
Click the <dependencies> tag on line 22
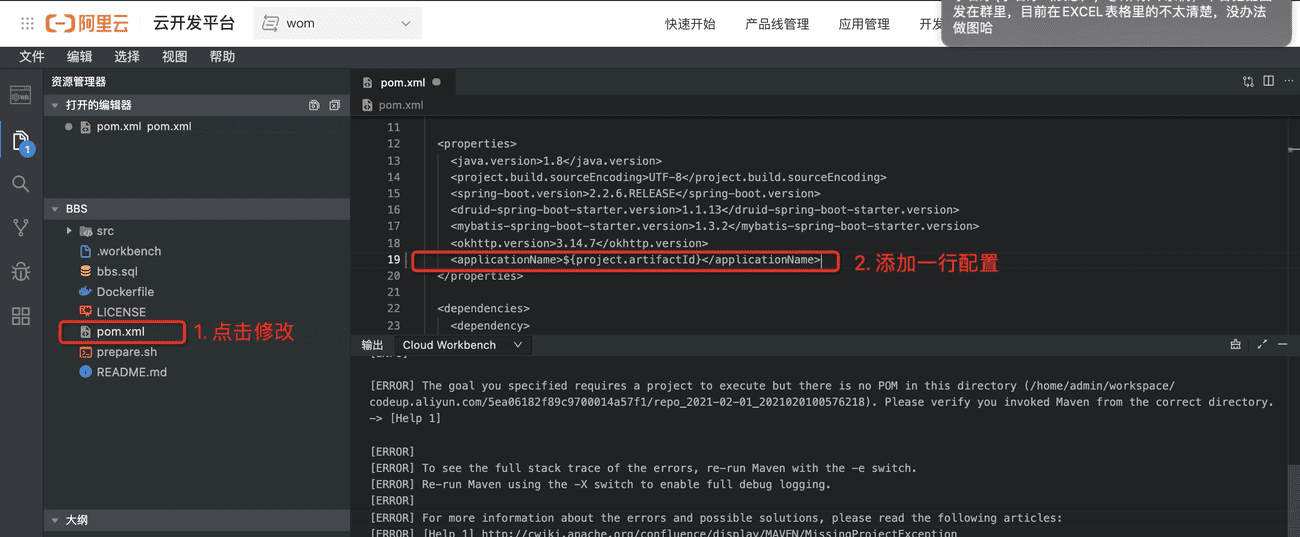[483, 309]
